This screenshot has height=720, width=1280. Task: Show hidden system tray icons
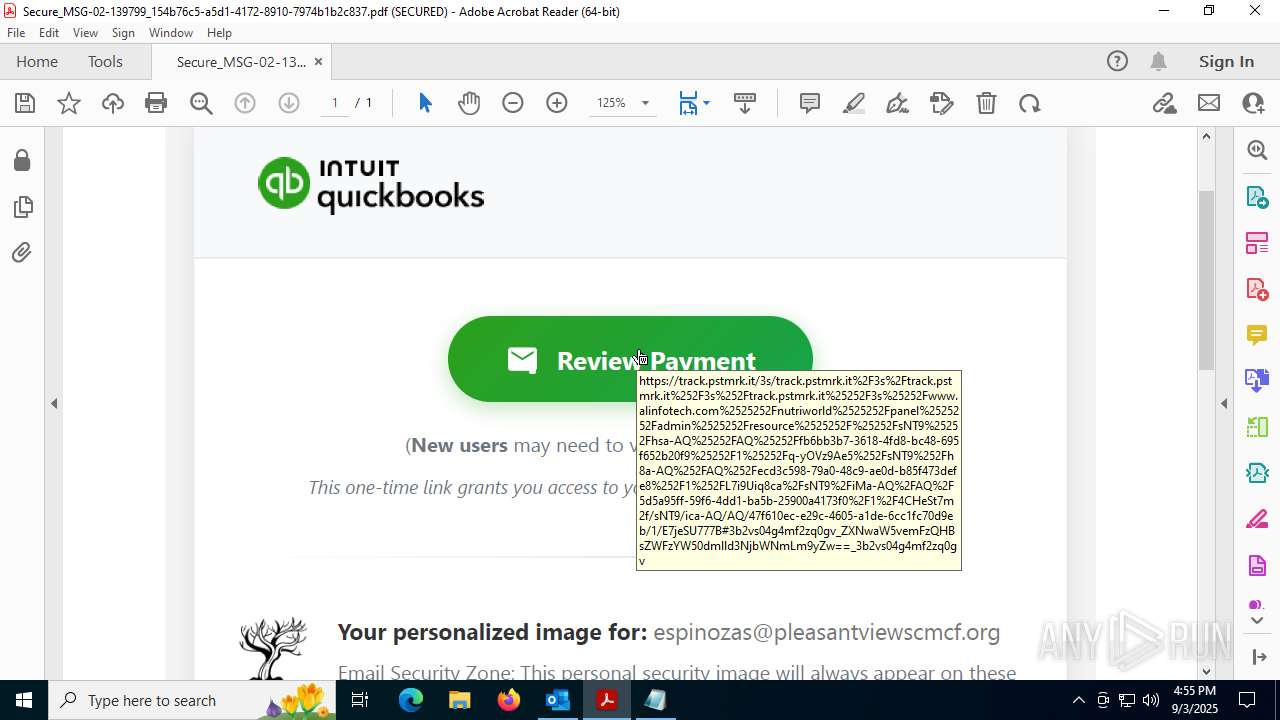tap(1078, 700)
